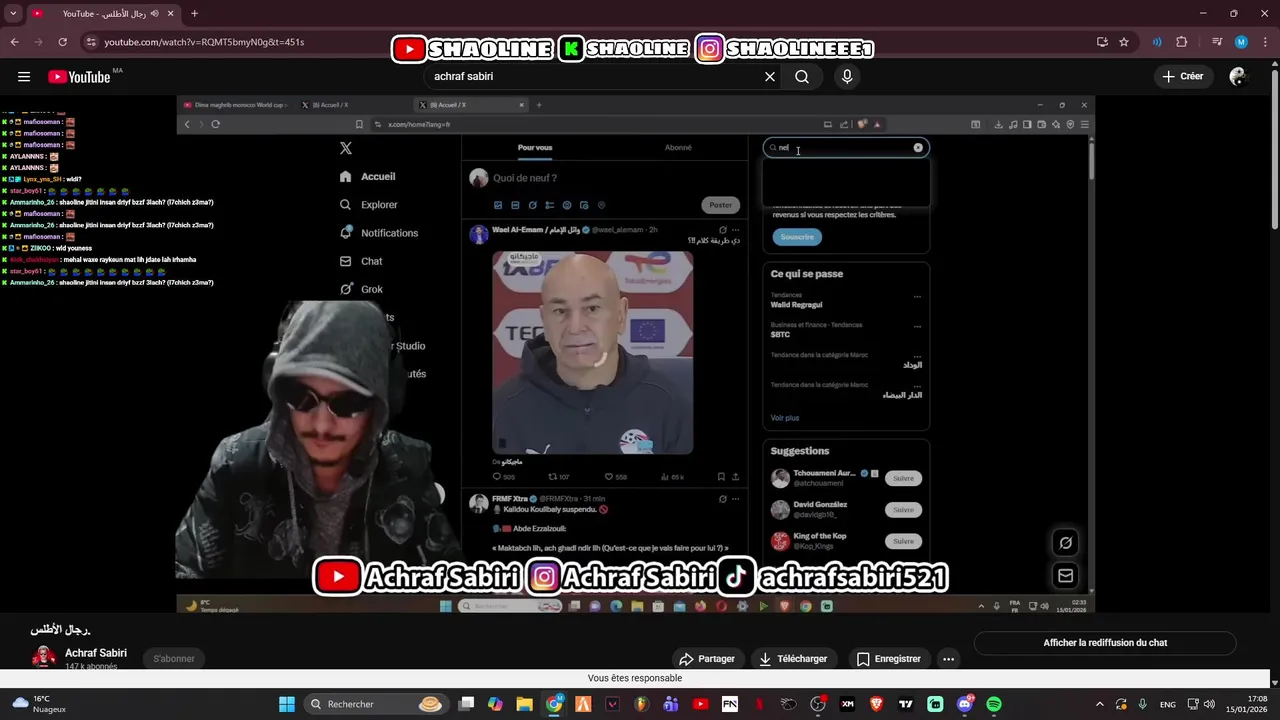Viewport: 1280px width, 720px height.
Task: Switch to Chrome on the taskbar
Action: point(554,704)
